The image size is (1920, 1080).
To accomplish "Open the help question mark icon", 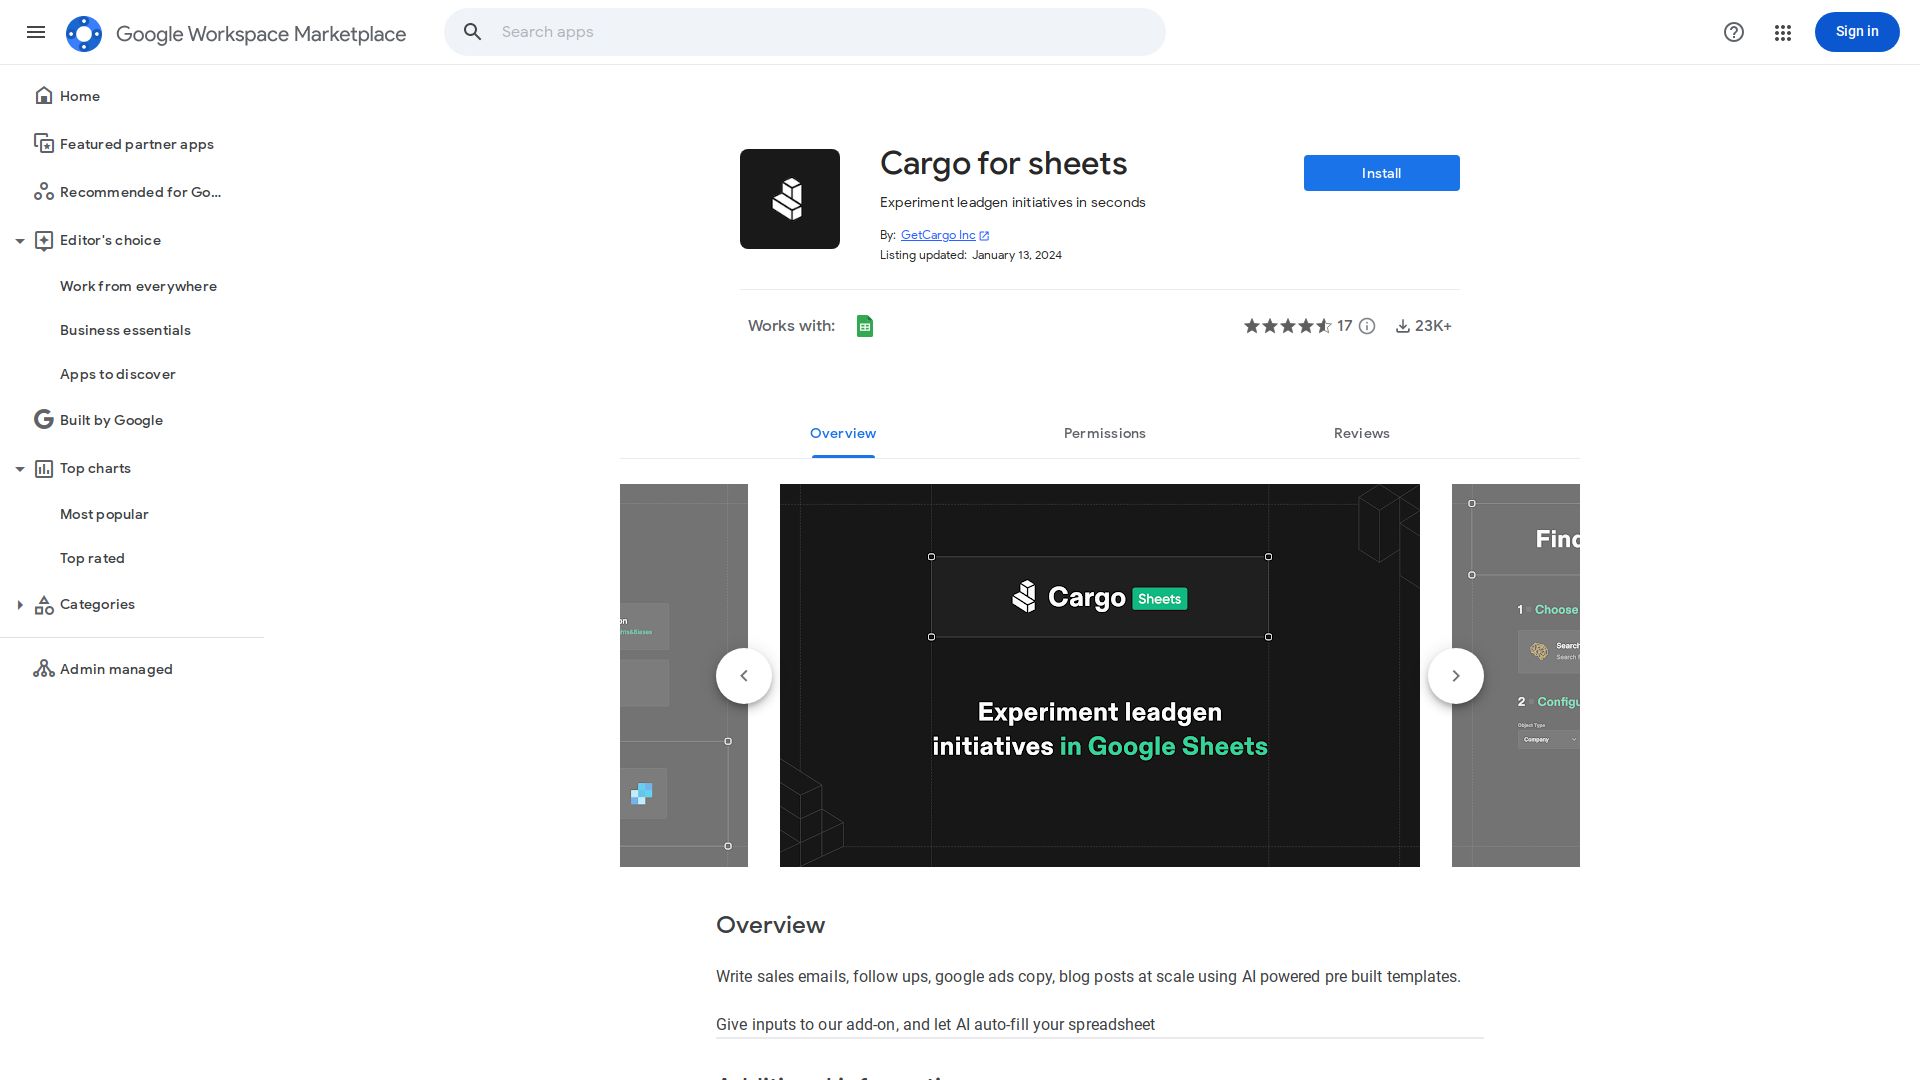I will pos(1733,32).
